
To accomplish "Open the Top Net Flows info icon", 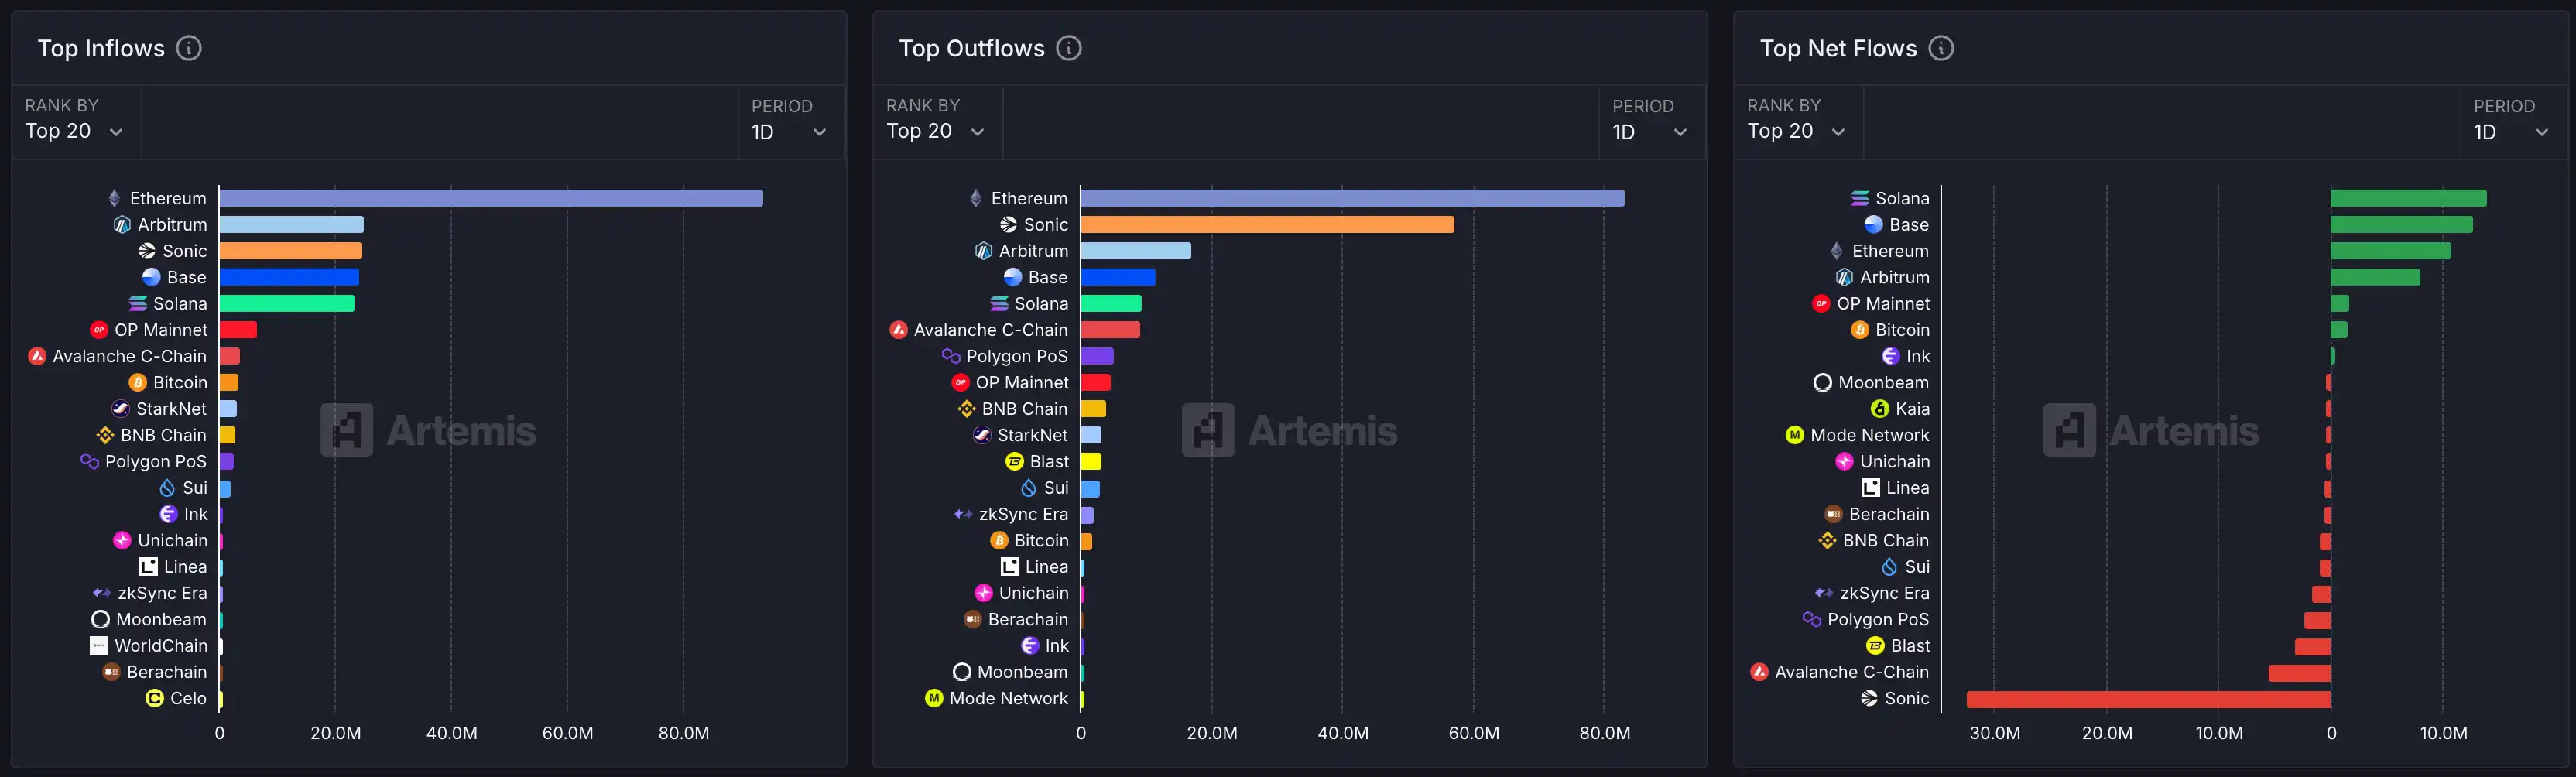I will click(1941, 48).
